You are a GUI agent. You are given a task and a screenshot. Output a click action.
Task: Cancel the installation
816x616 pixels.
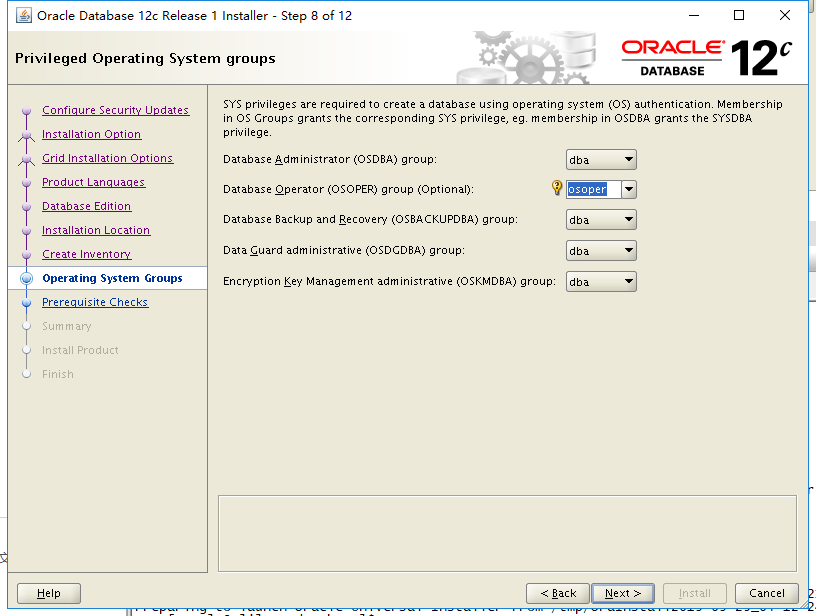click(x=767, y=593)
